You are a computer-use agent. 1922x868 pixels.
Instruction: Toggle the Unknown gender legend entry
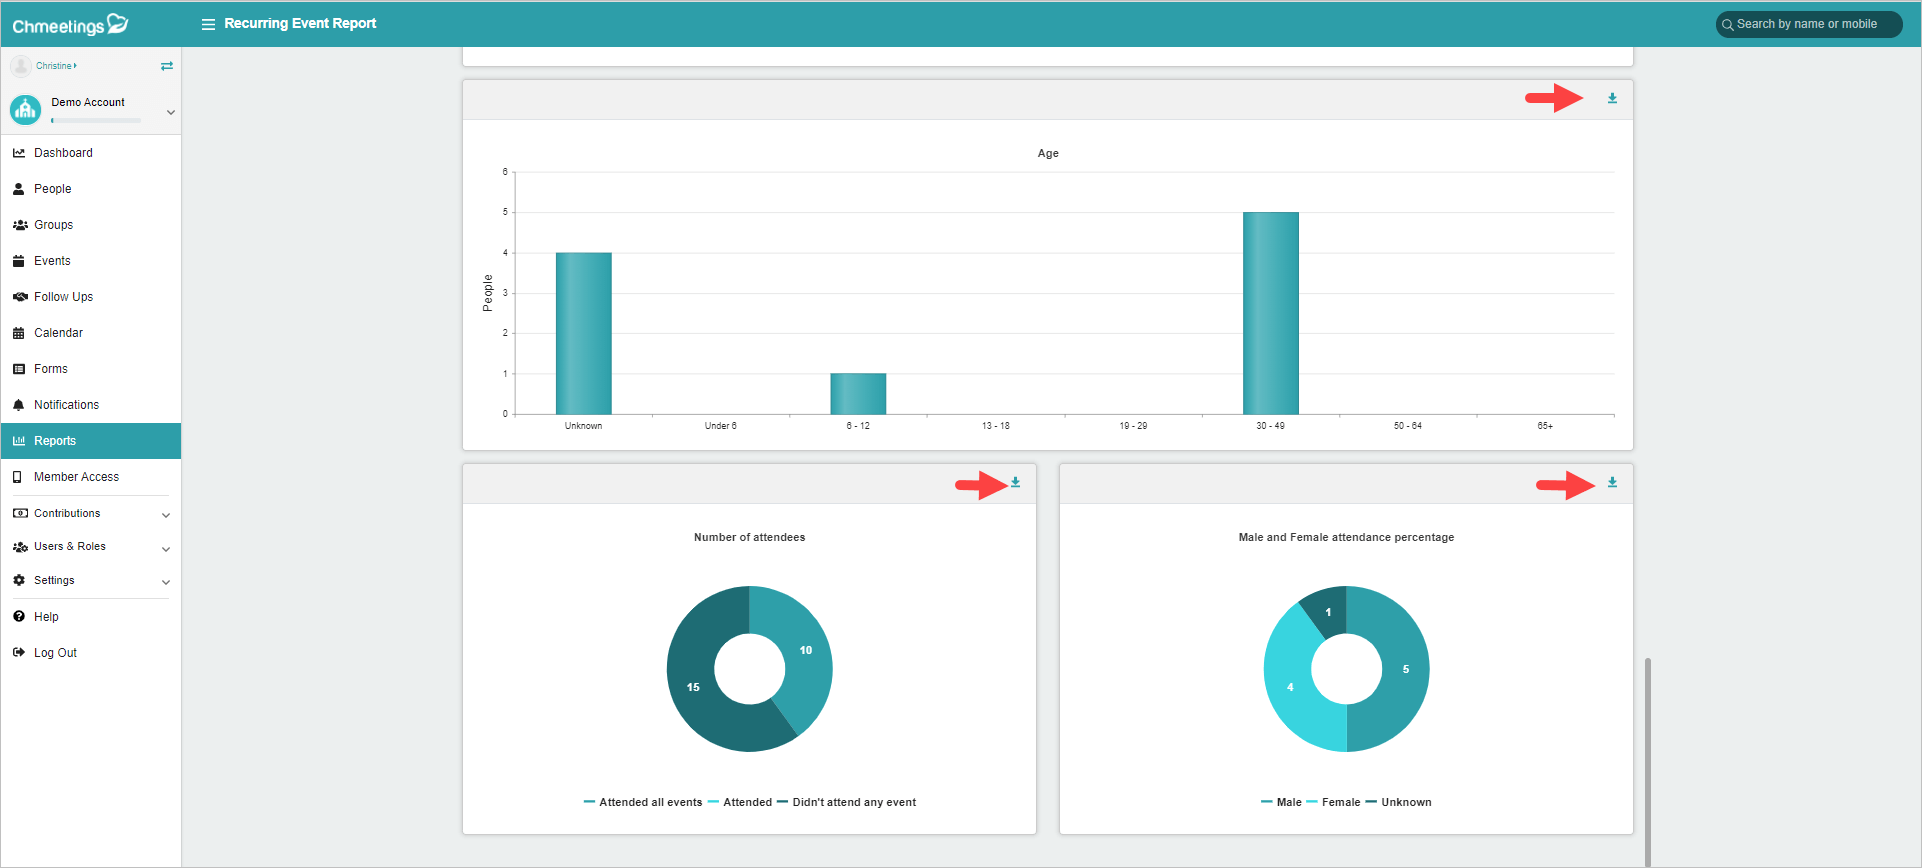pyautogui.click(x=1399, y=802)
